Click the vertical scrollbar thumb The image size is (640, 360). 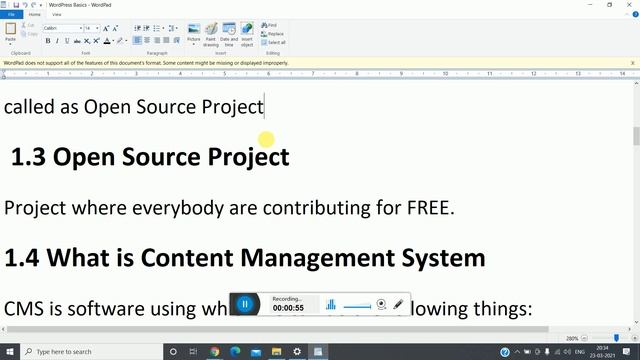[636, 136]
